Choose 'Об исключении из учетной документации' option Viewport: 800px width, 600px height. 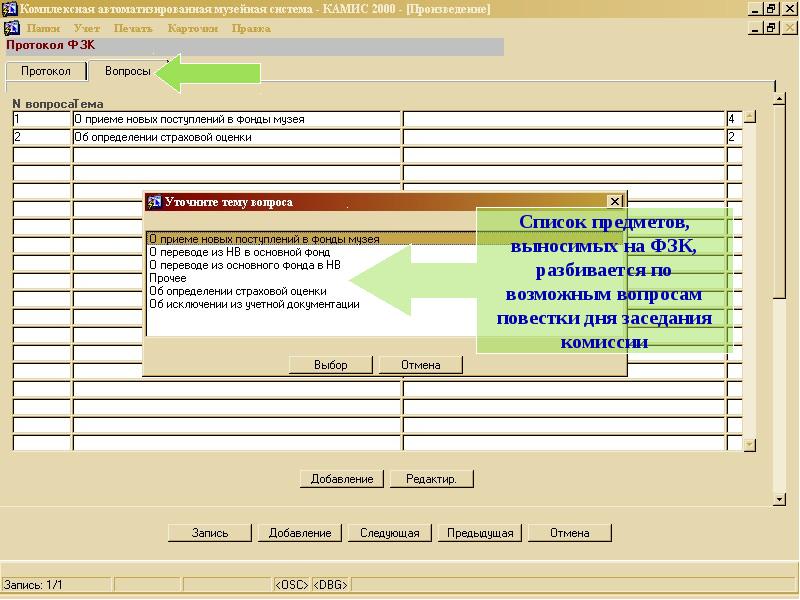point(254,305)
